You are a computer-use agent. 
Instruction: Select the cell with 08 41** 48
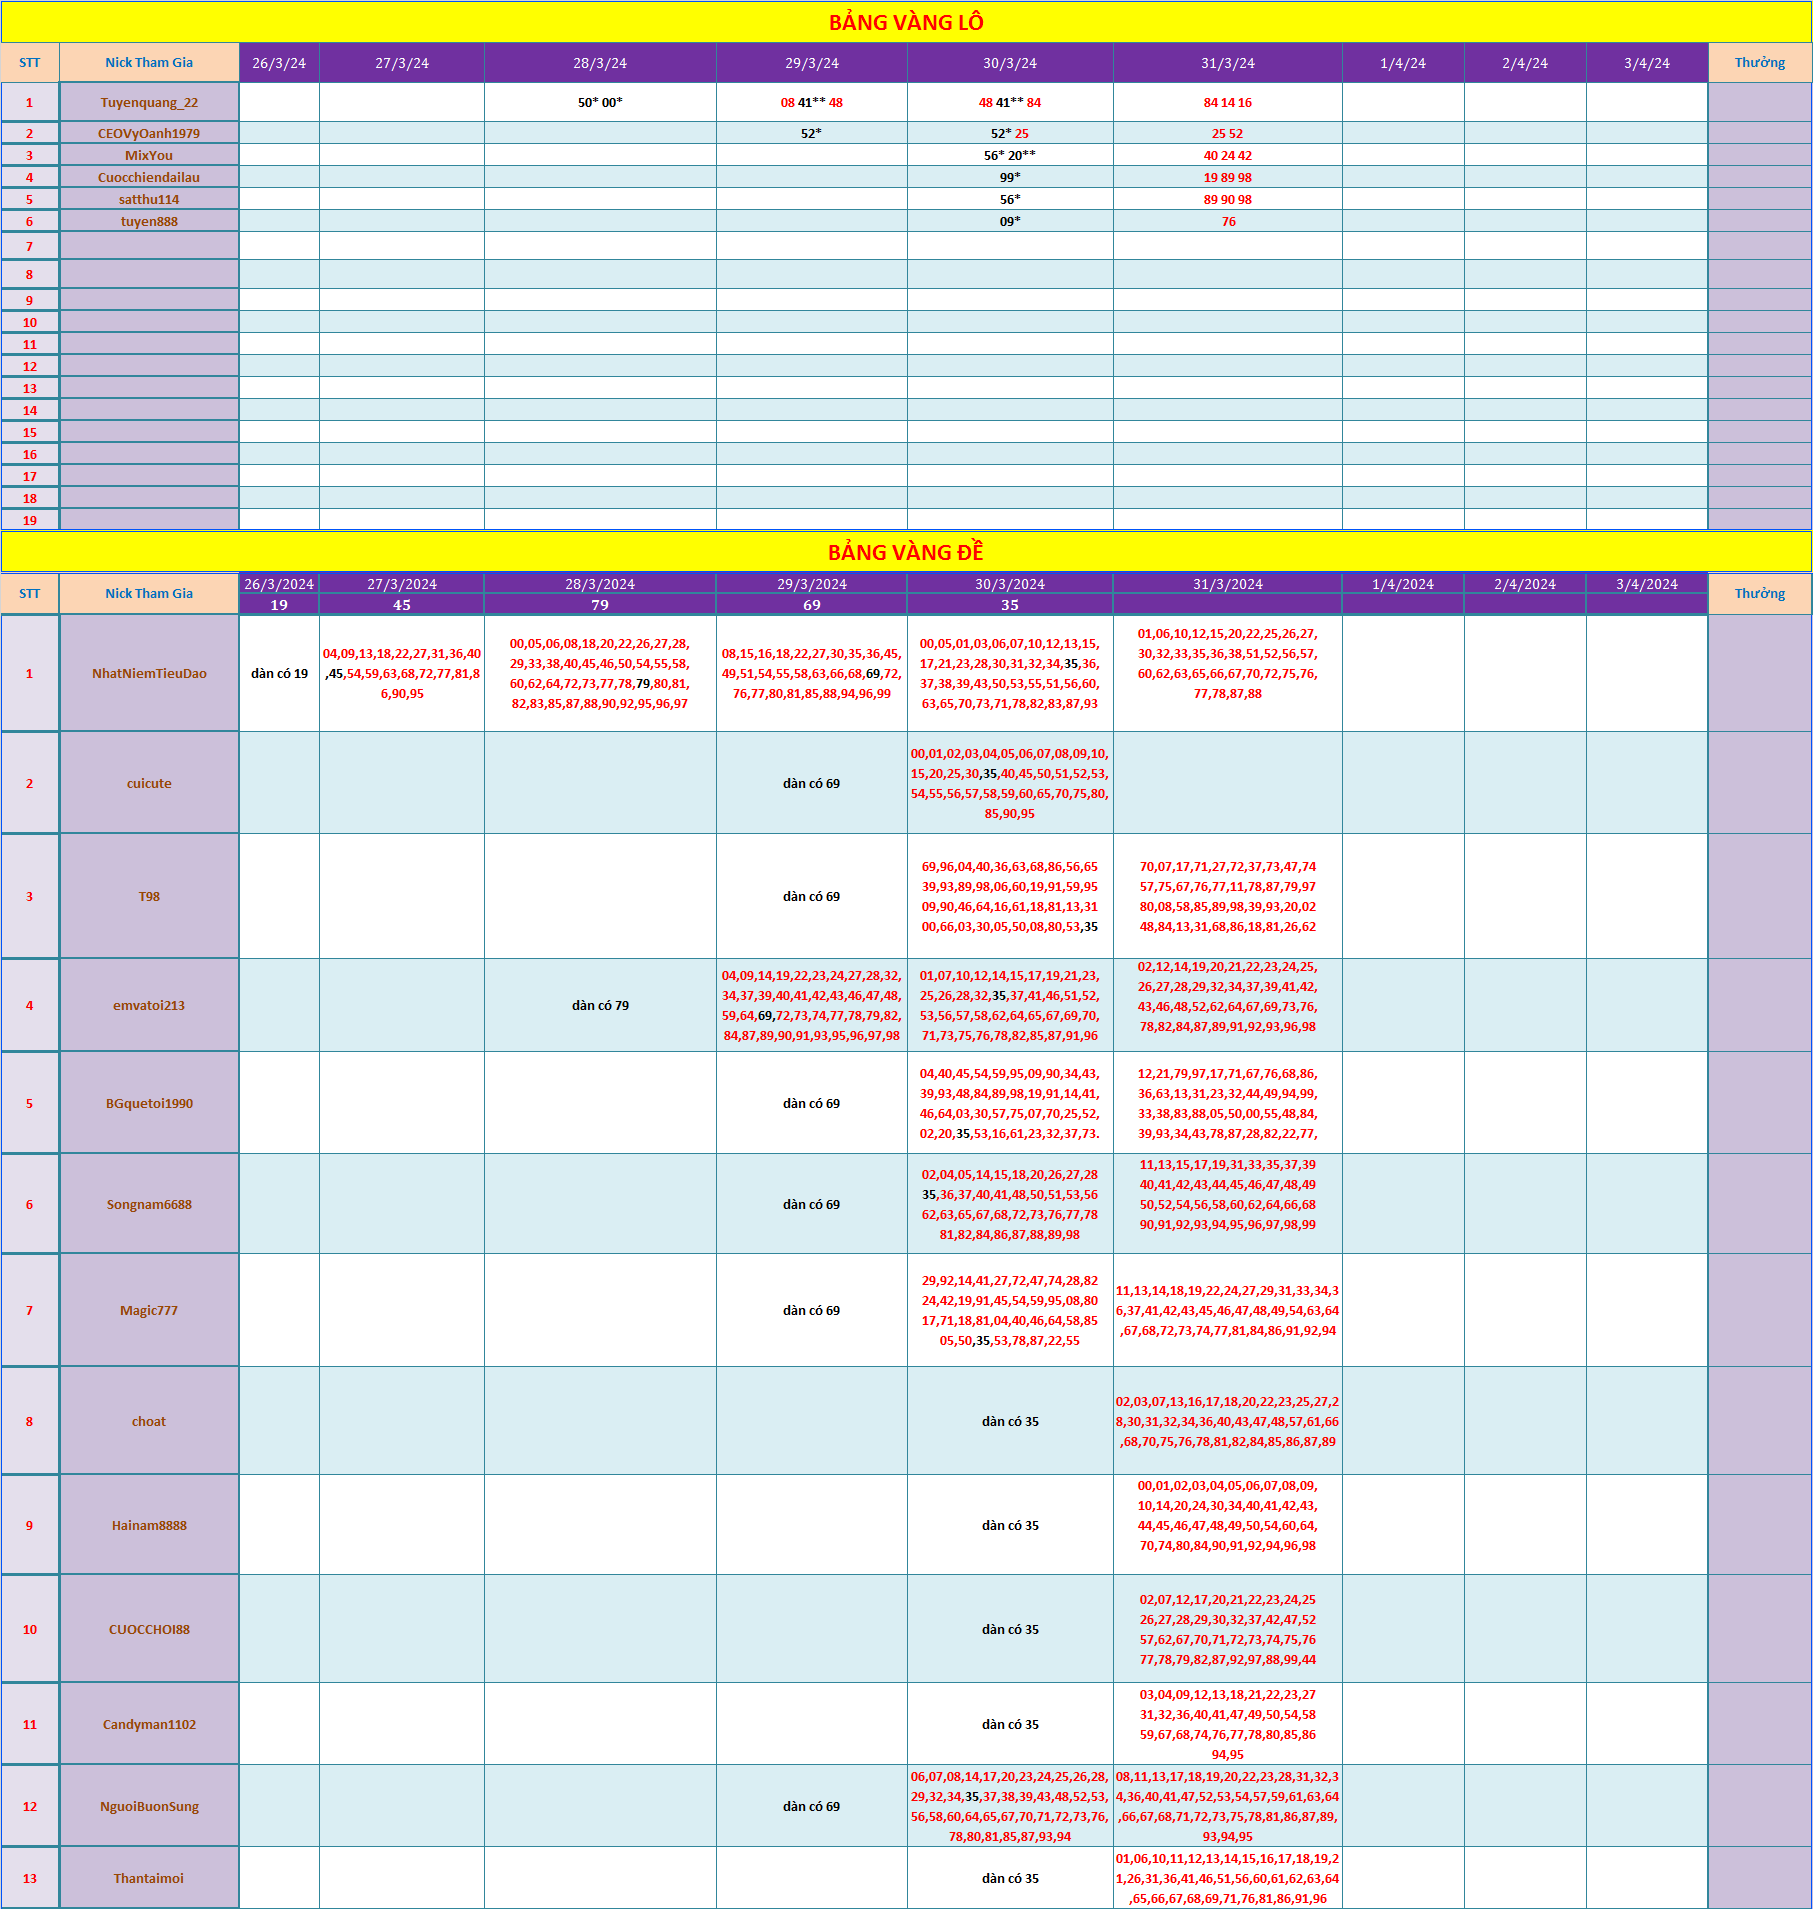click(x=812, y=102)
